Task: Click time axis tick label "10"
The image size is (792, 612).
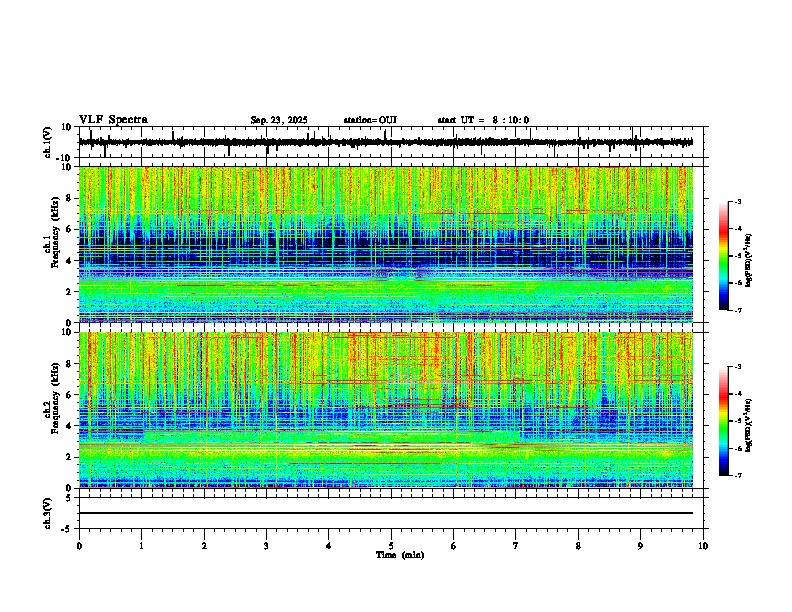Action: (x=703, y=546)
